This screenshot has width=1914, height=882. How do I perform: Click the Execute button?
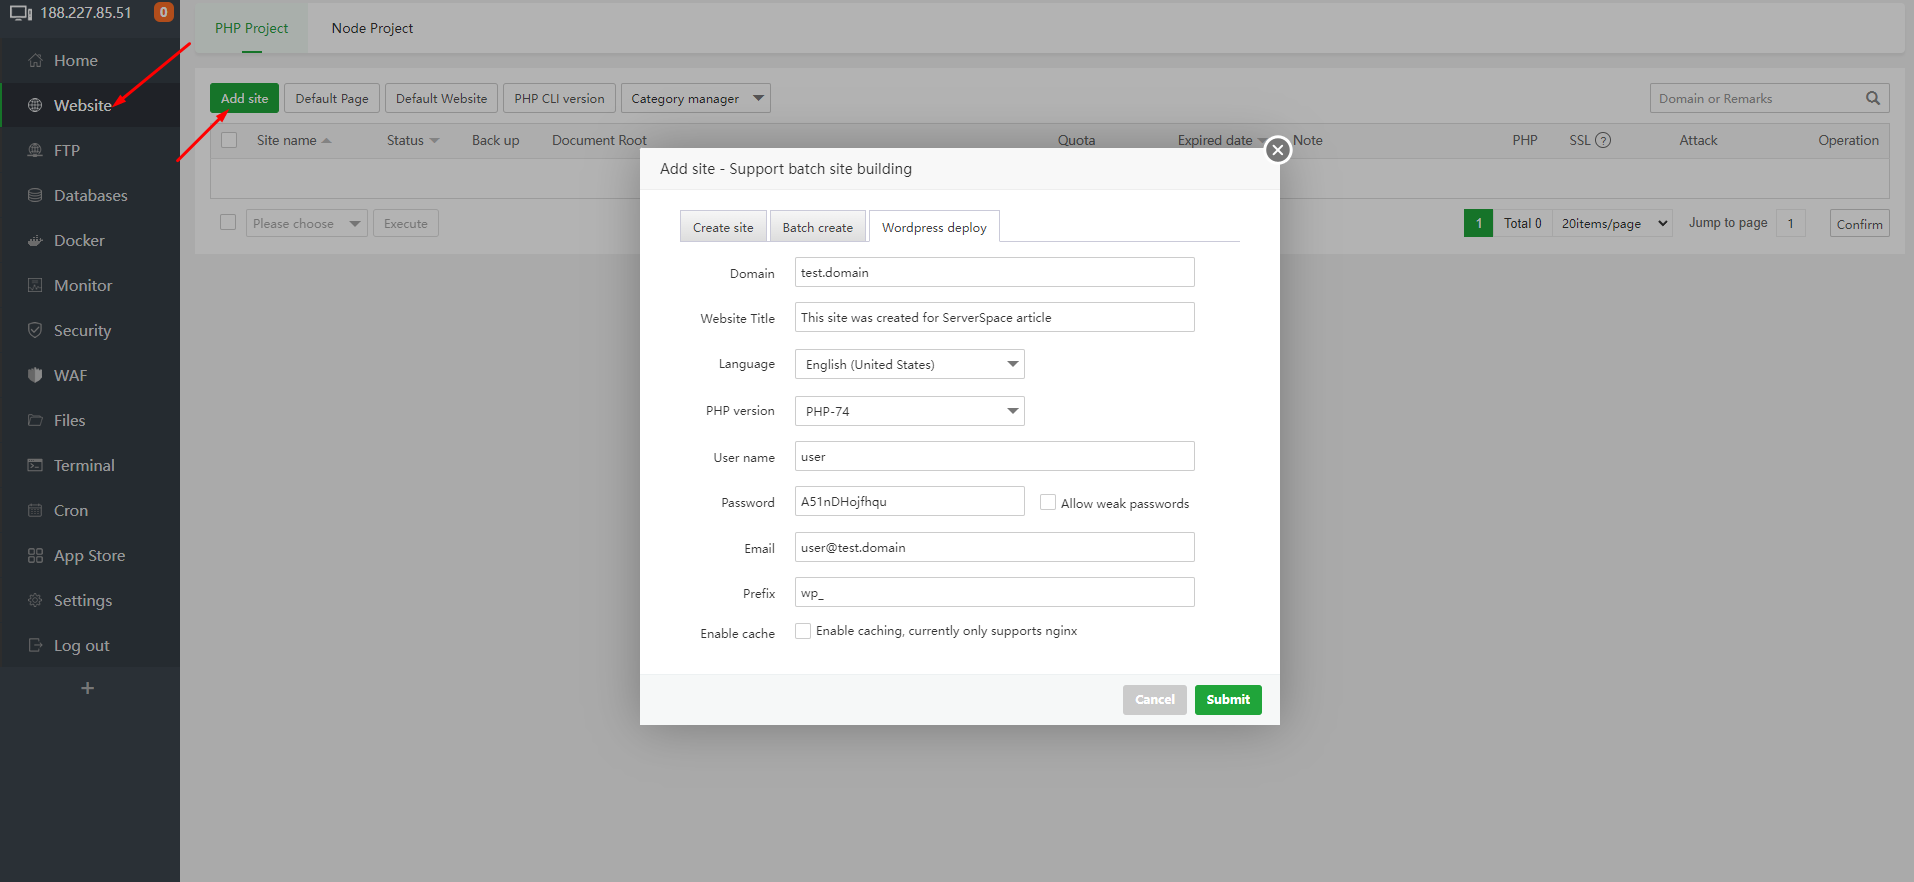[406, 223]
